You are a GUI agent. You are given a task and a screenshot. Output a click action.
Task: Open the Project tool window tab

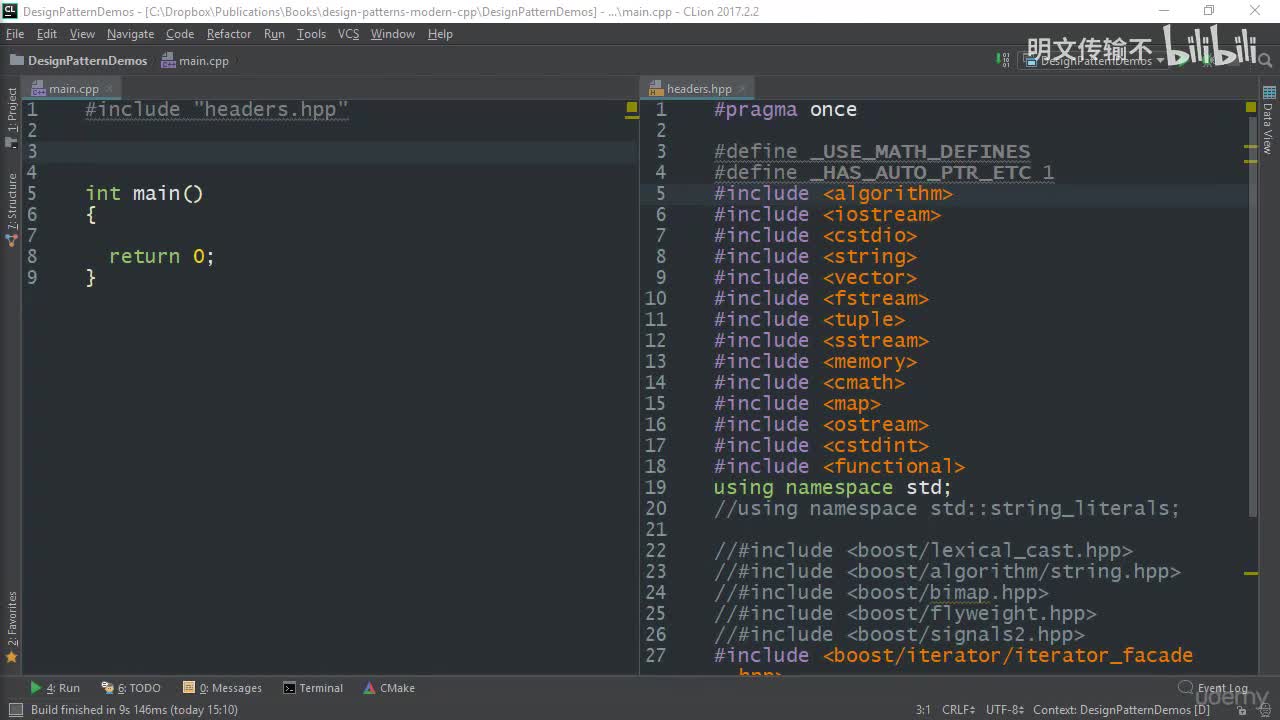[x=12, y=118]
